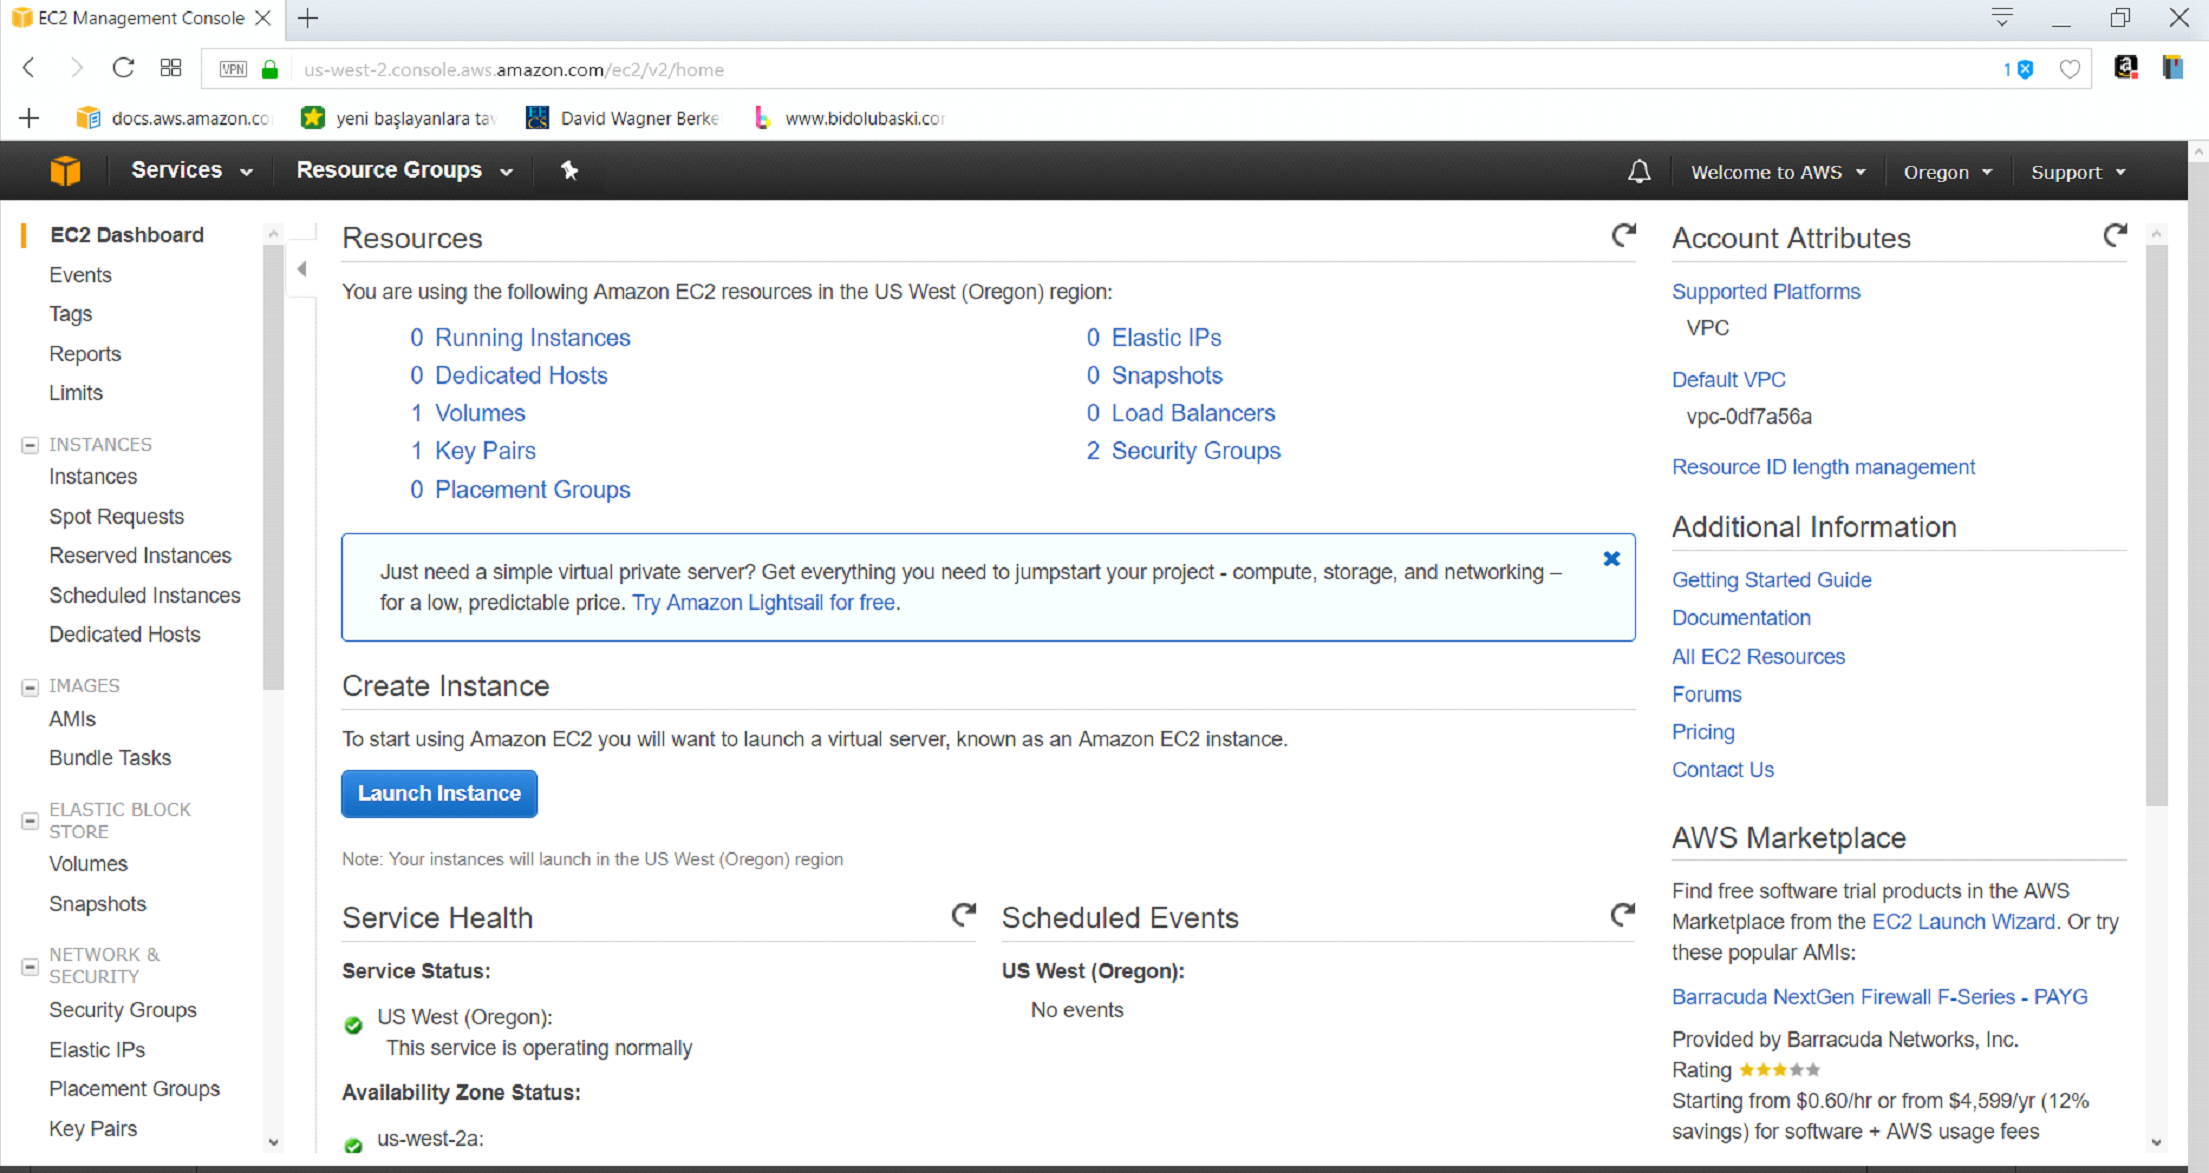The height and width of the screenshot is (1173, 2209).
Task: Open the speed dial grid icon
Action: [171, 68]
